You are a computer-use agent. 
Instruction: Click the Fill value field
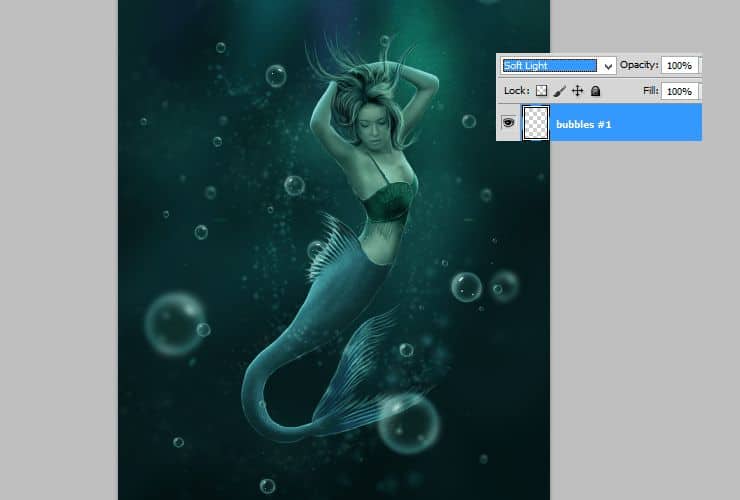pos(679,91)
